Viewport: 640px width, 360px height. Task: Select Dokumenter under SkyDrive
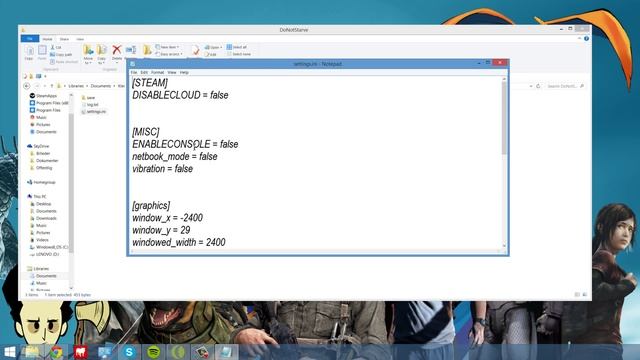44,160
